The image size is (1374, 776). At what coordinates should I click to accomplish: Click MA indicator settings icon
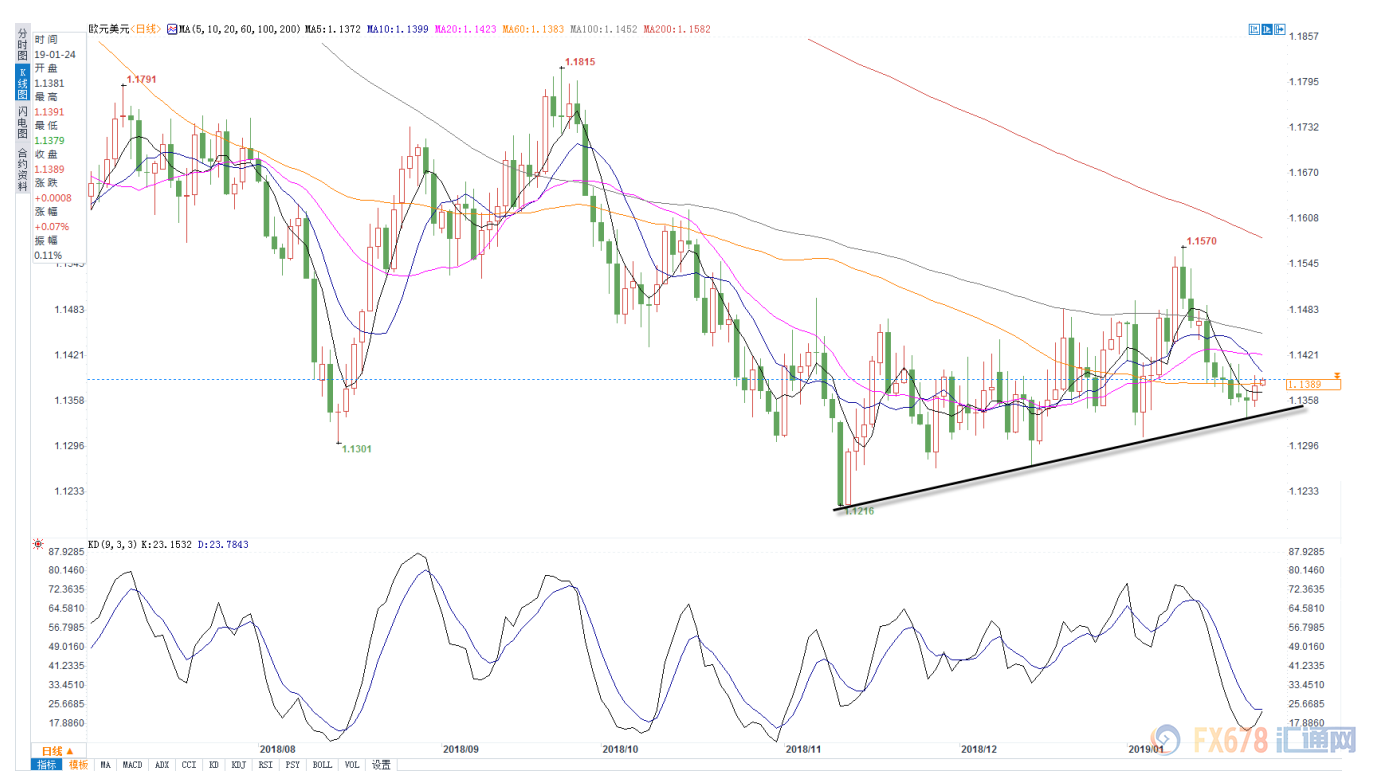[173, 29]
